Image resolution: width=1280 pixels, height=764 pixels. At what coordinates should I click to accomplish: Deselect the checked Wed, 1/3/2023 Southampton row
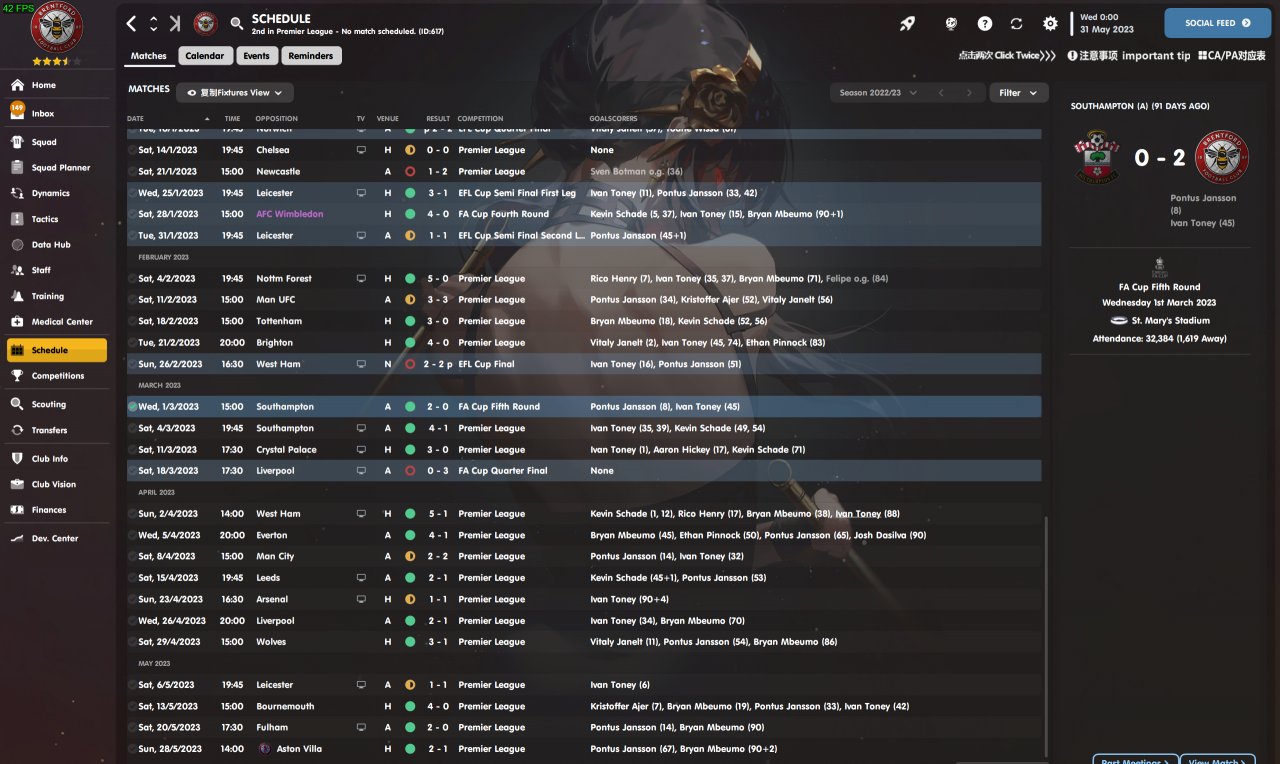pyautogui.click(x=132, y=407)
